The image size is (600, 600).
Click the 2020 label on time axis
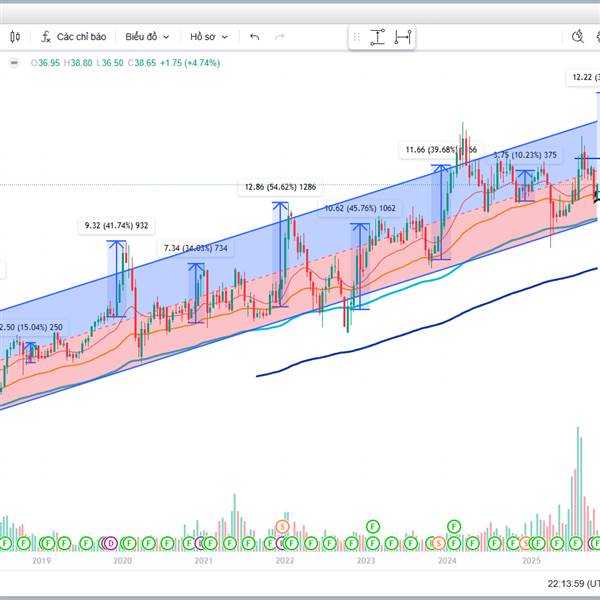(x=122, y=561)
